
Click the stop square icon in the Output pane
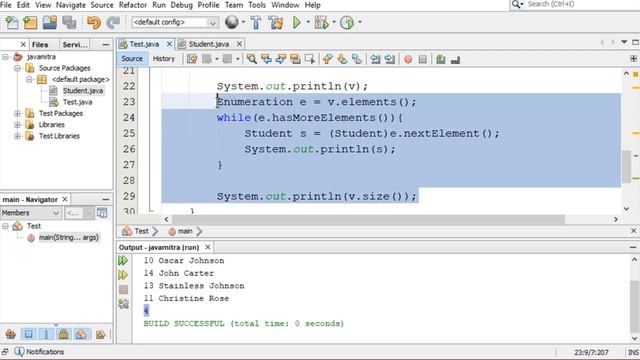123,289
